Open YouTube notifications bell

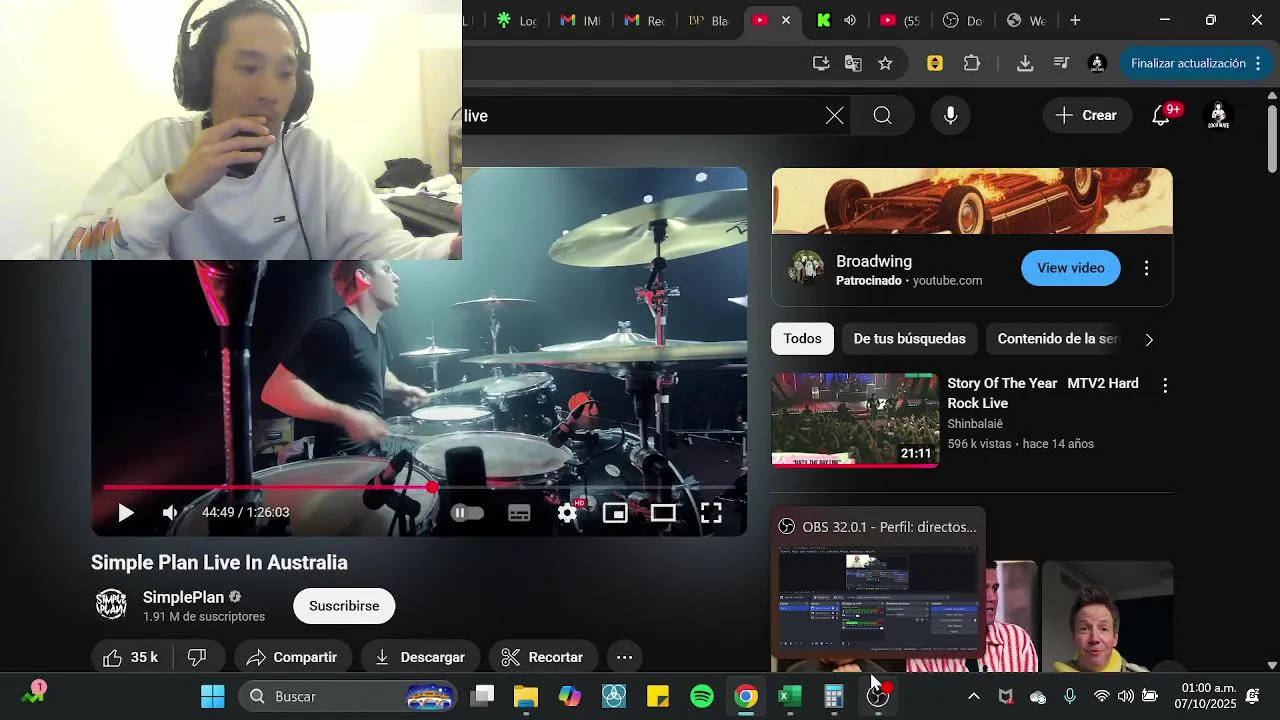pyautogui.click(x=1162, y=116)
